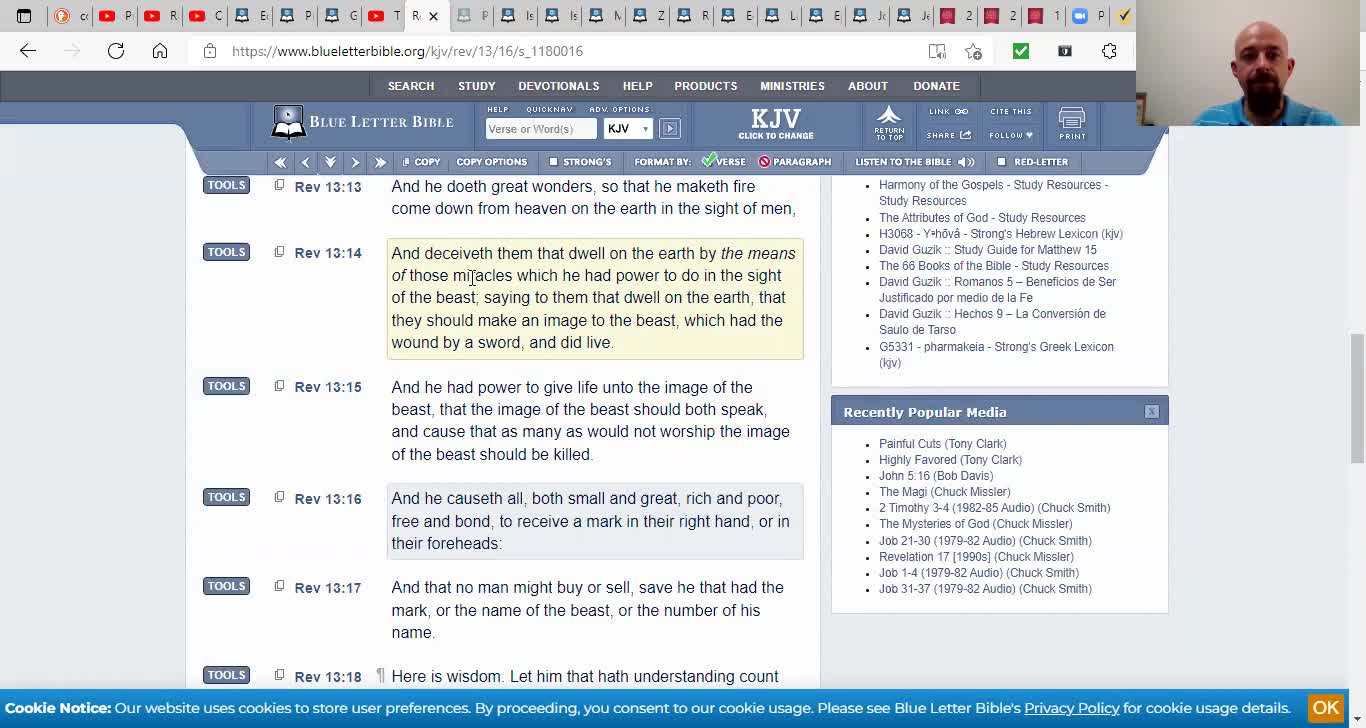Click the Link icon in header

click(948, 112)
